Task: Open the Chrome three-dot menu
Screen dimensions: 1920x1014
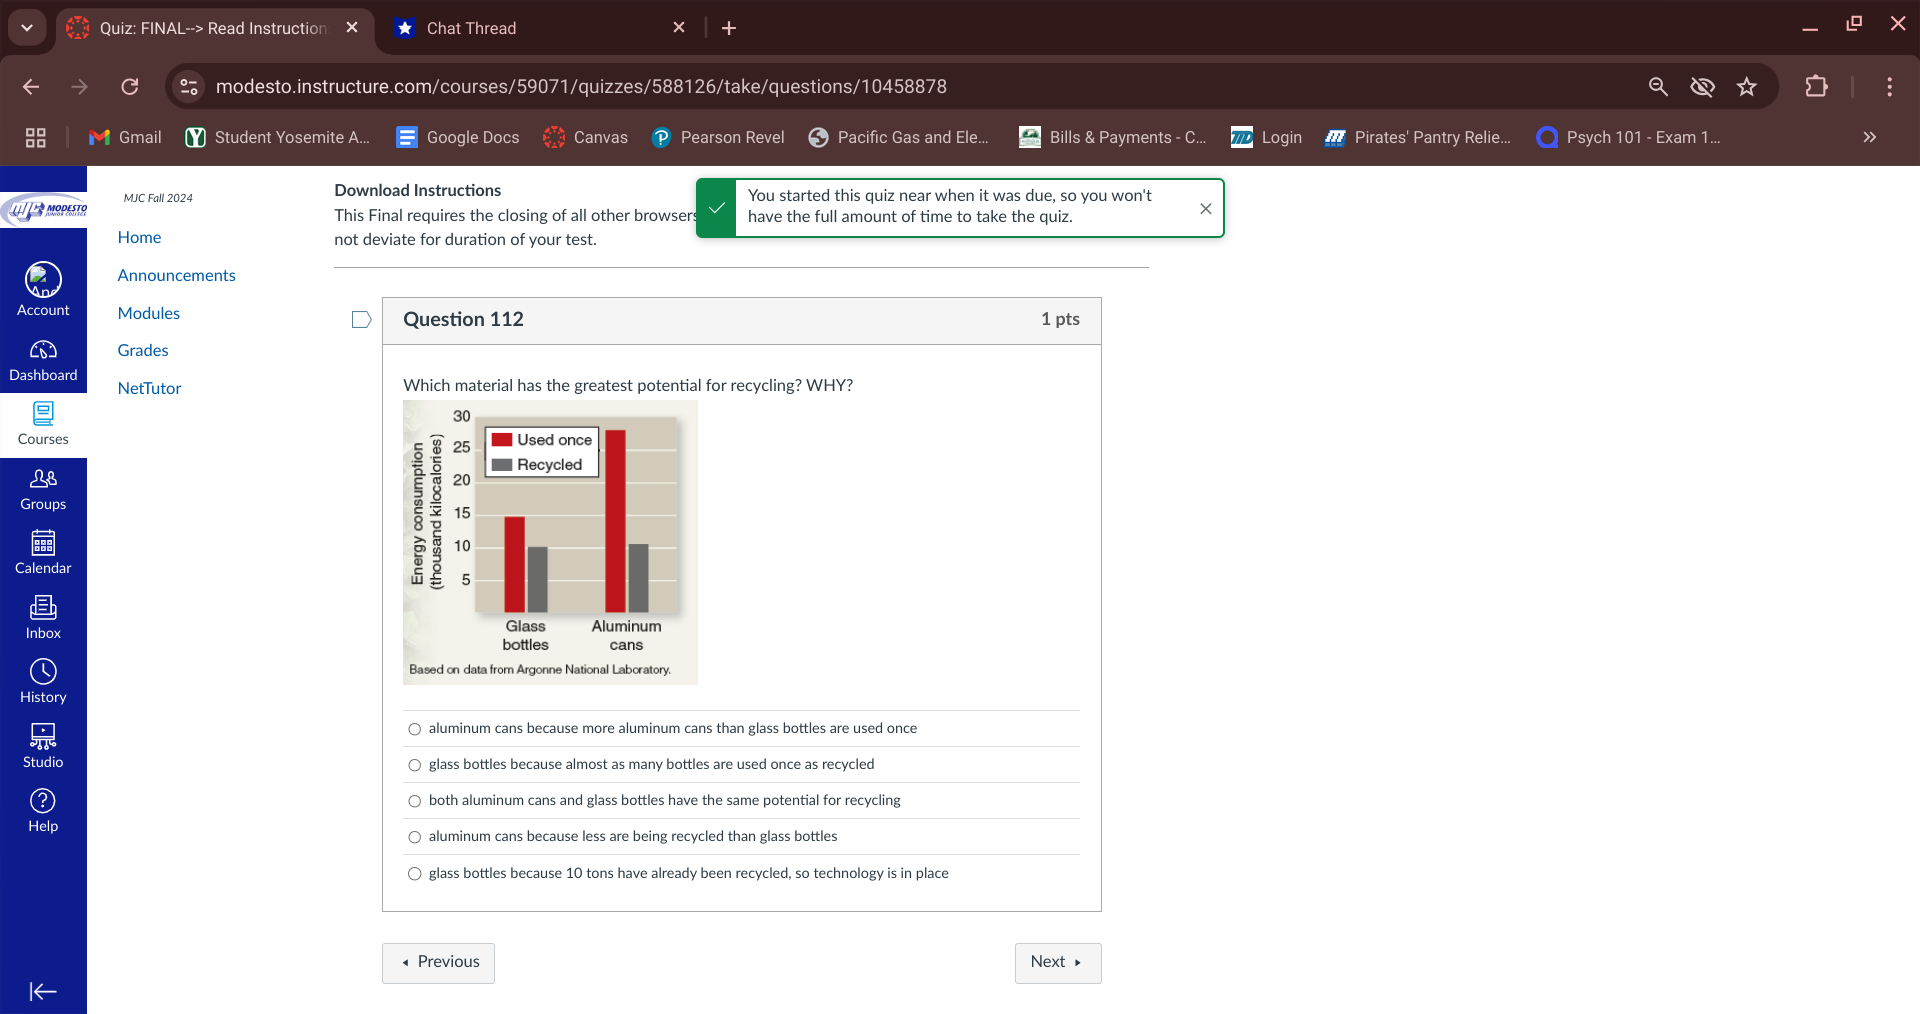Action: pos(1889,87)
